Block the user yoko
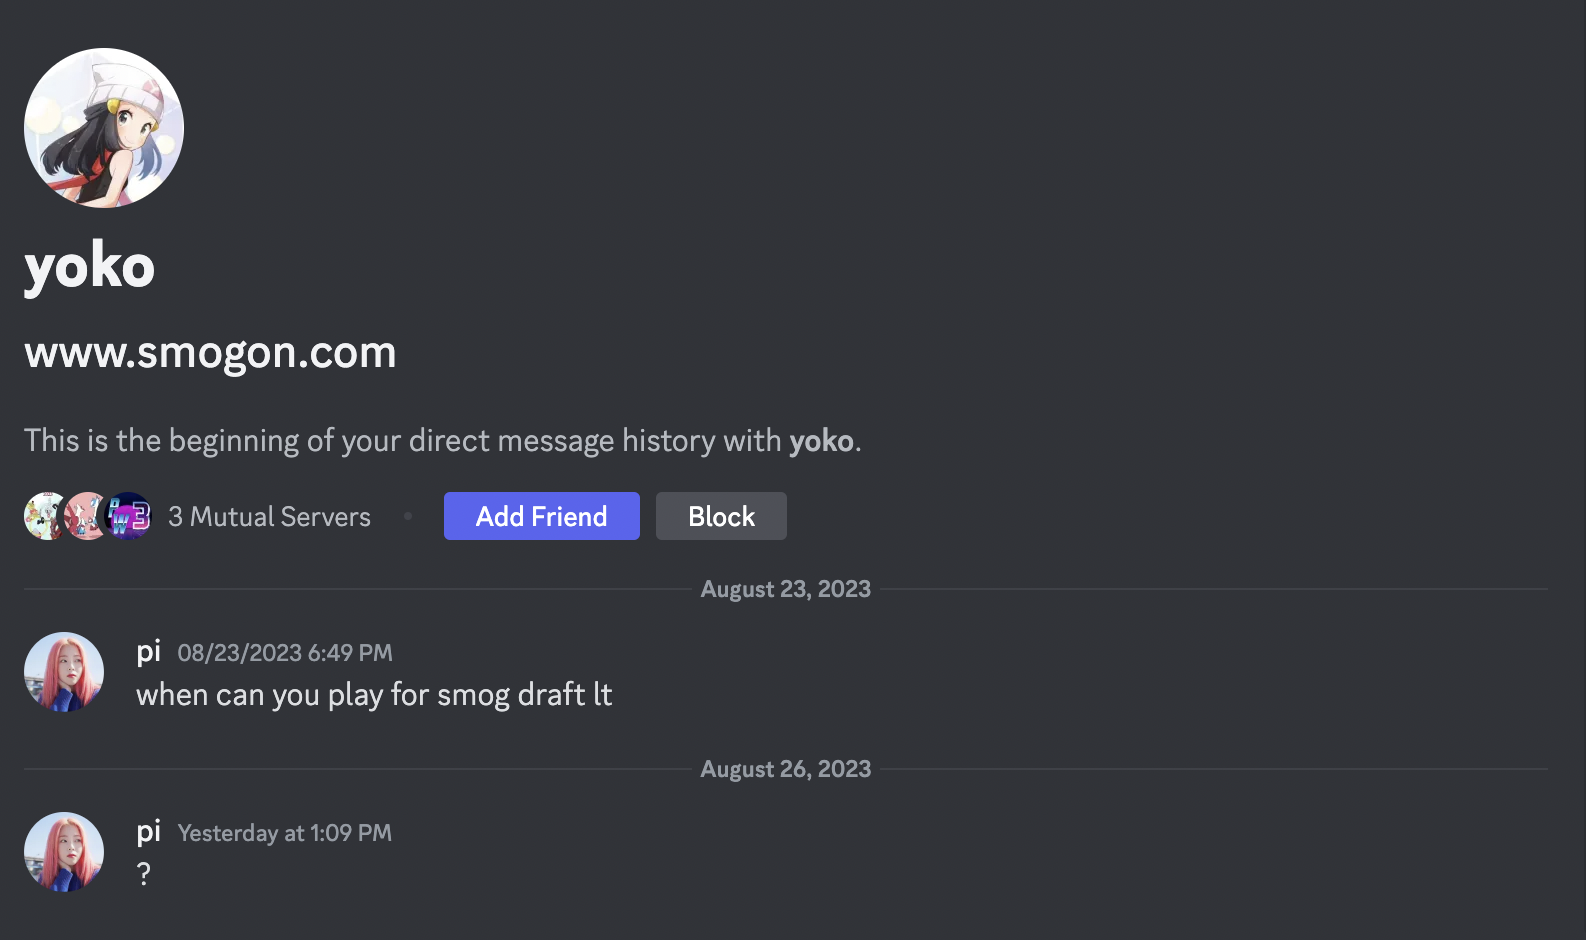This screenshot has height=940, width=1586. (x=721, y=516)
